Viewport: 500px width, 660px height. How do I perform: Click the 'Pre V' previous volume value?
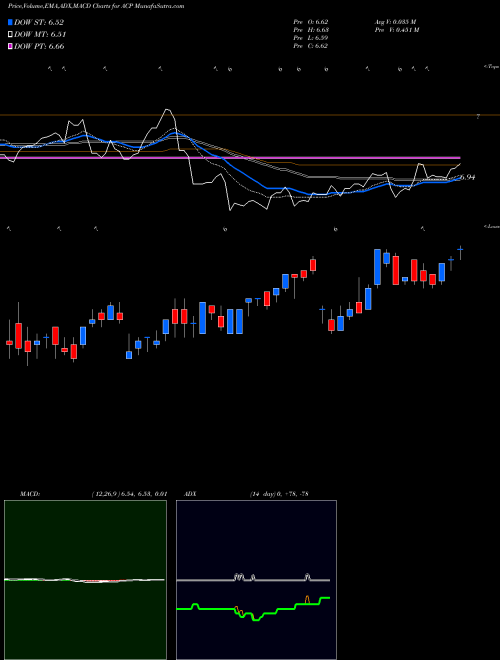(x=397, y=30)
